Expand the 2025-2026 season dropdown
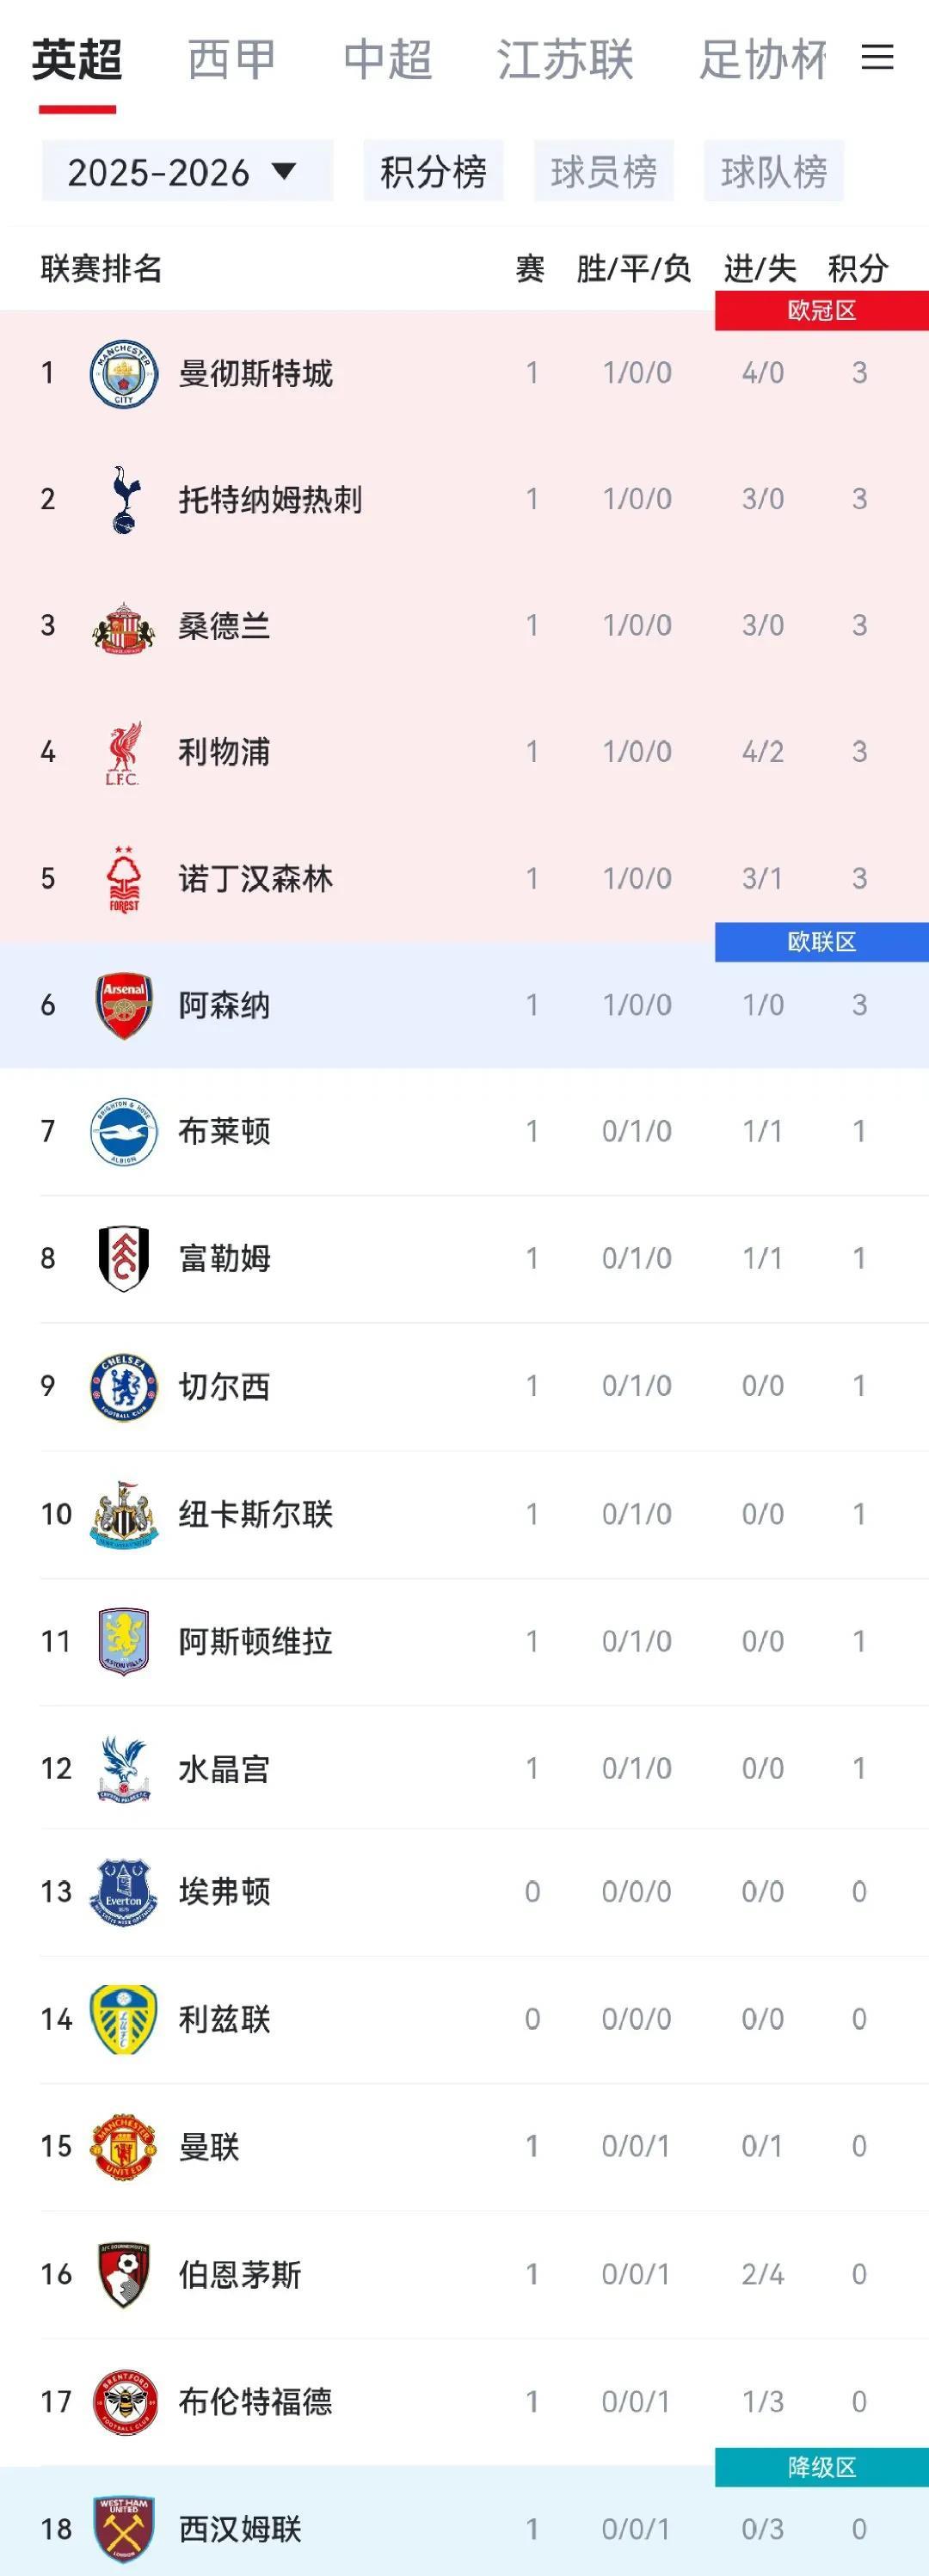 (186, 172)
